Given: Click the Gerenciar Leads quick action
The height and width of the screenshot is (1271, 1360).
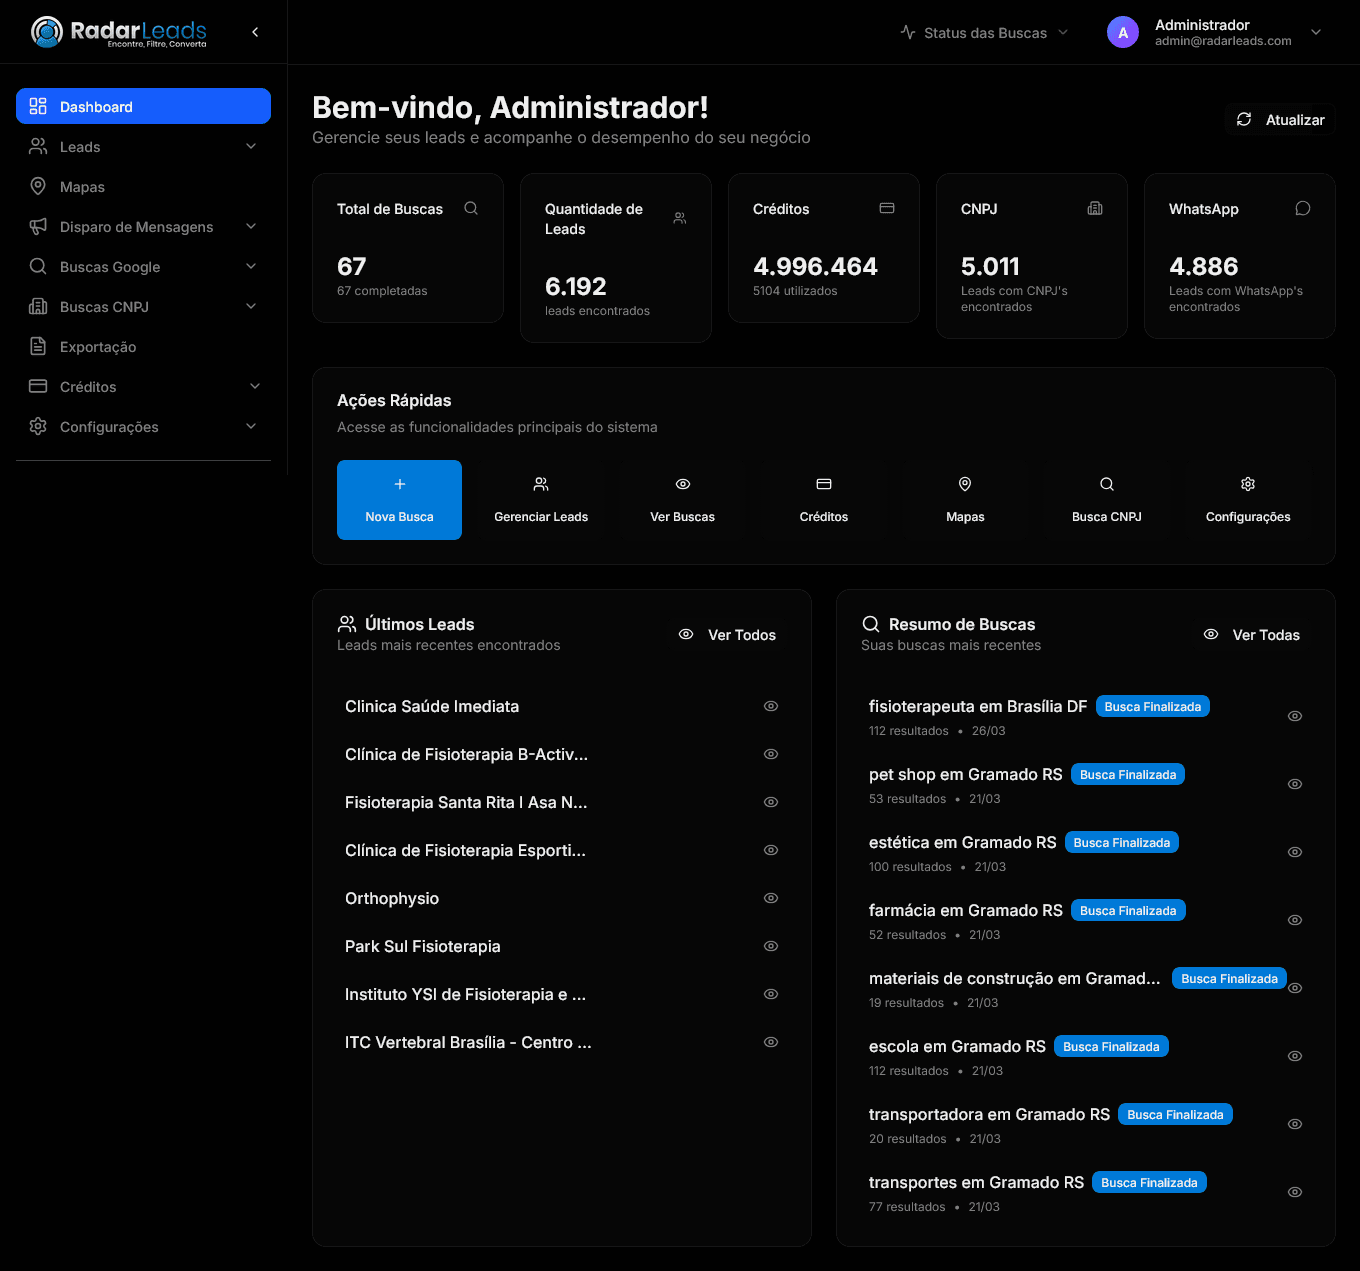Looking at the screenshot, I should pyautogui.click(x=541, y=500).
